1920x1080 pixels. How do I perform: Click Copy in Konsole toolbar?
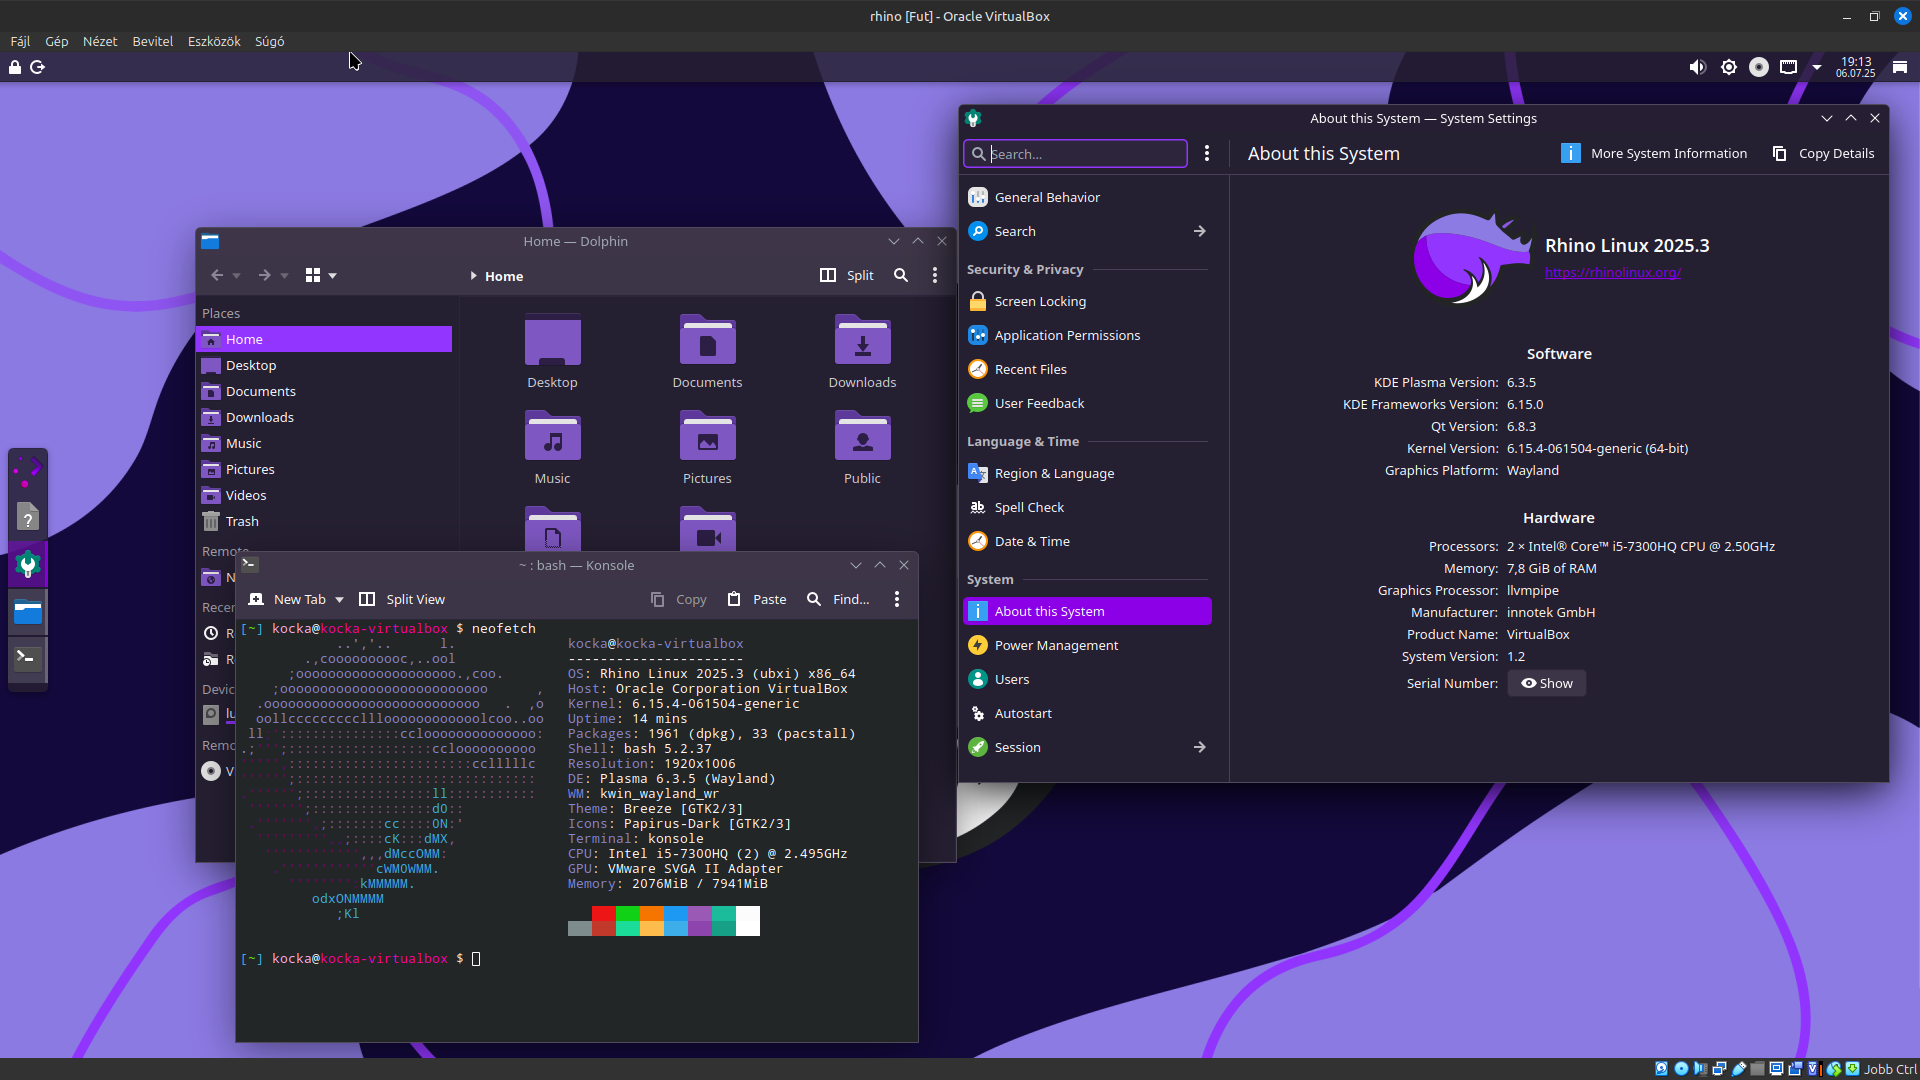pos(678,599)
